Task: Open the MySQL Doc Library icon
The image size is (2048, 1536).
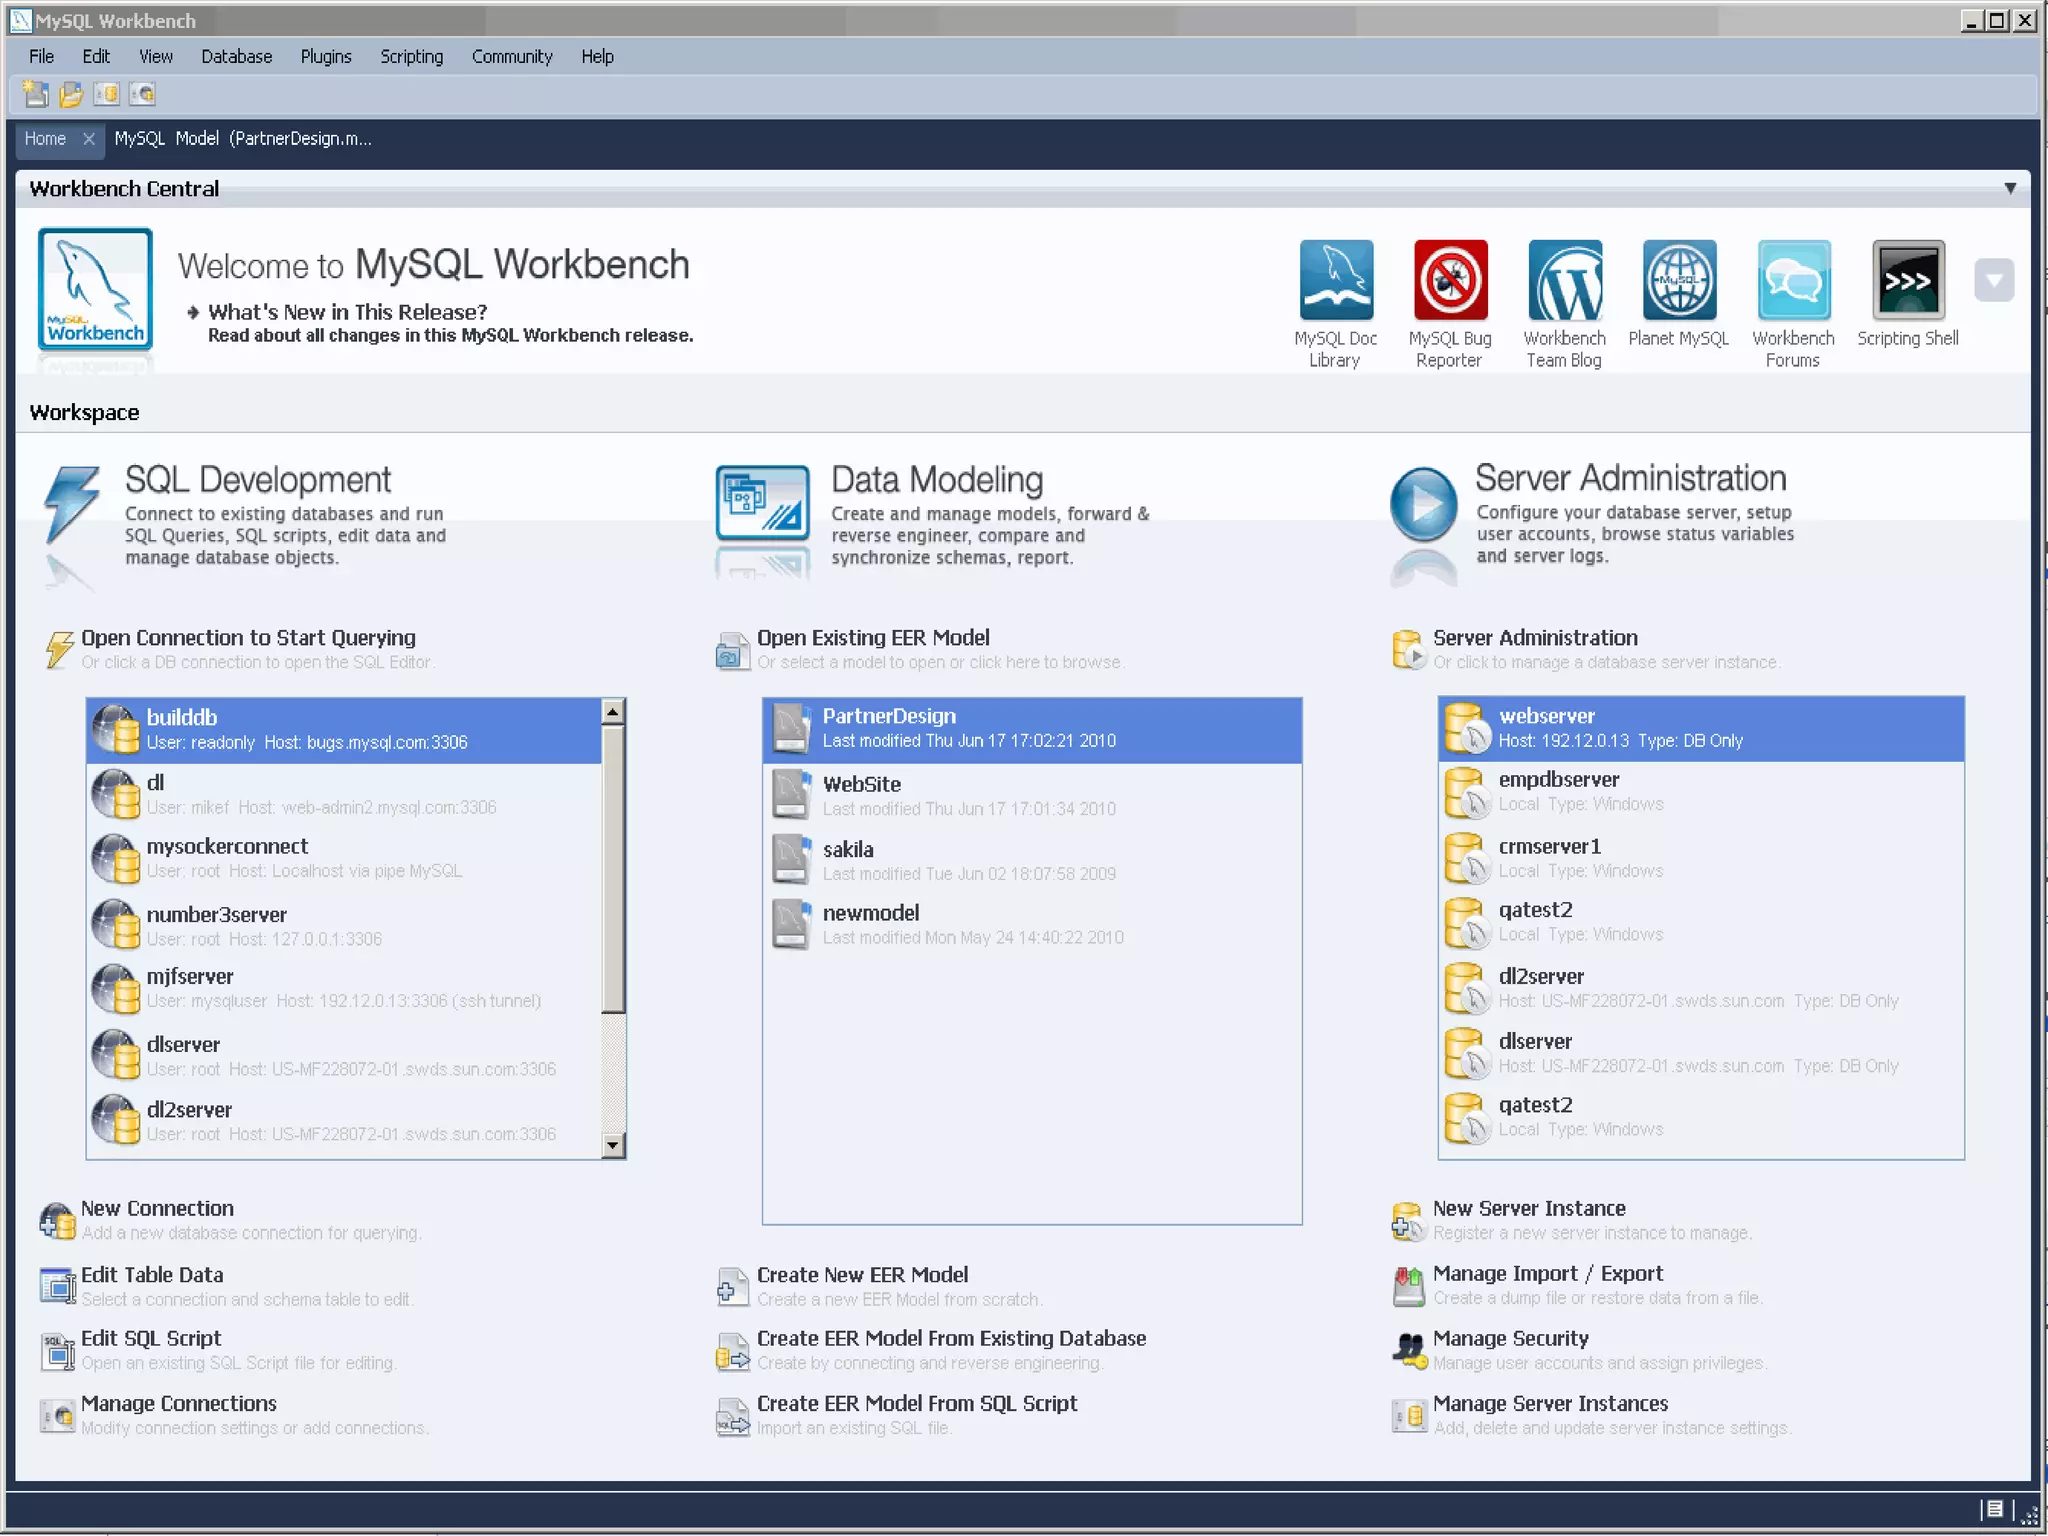Action: (1335, 281)
